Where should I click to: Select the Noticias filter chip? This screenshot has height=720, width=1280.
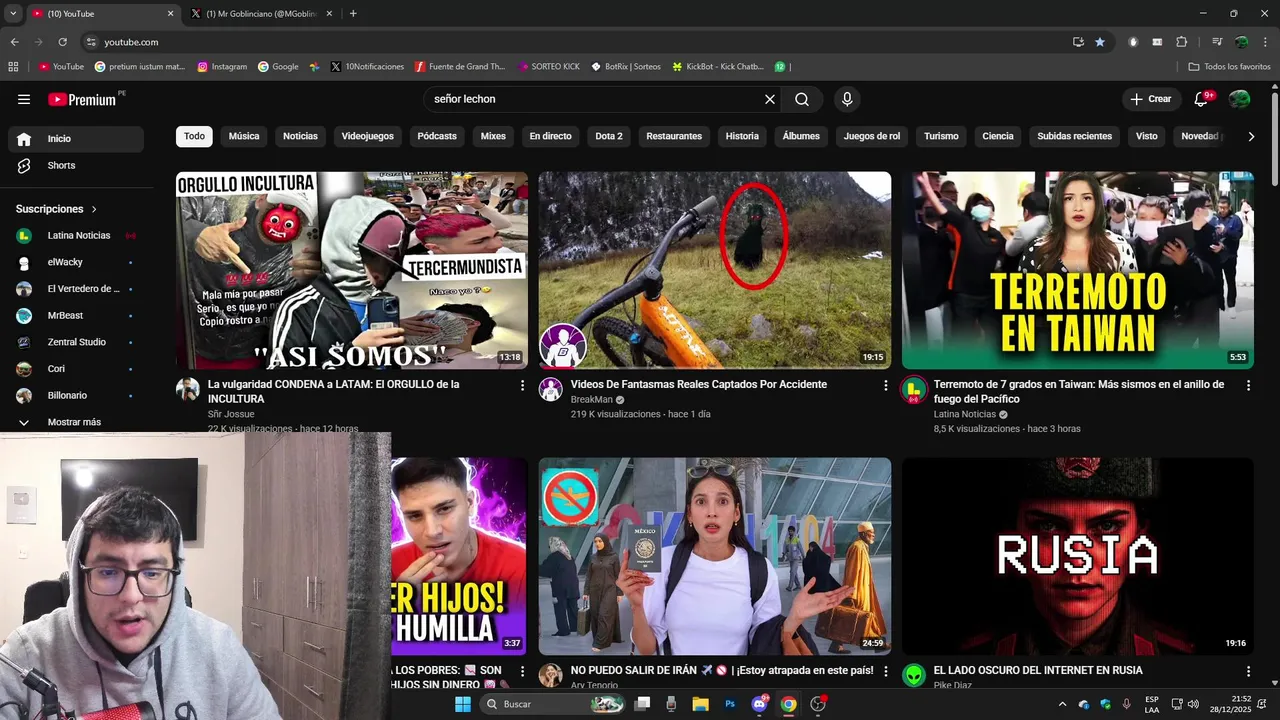click(x=300, y=136)
